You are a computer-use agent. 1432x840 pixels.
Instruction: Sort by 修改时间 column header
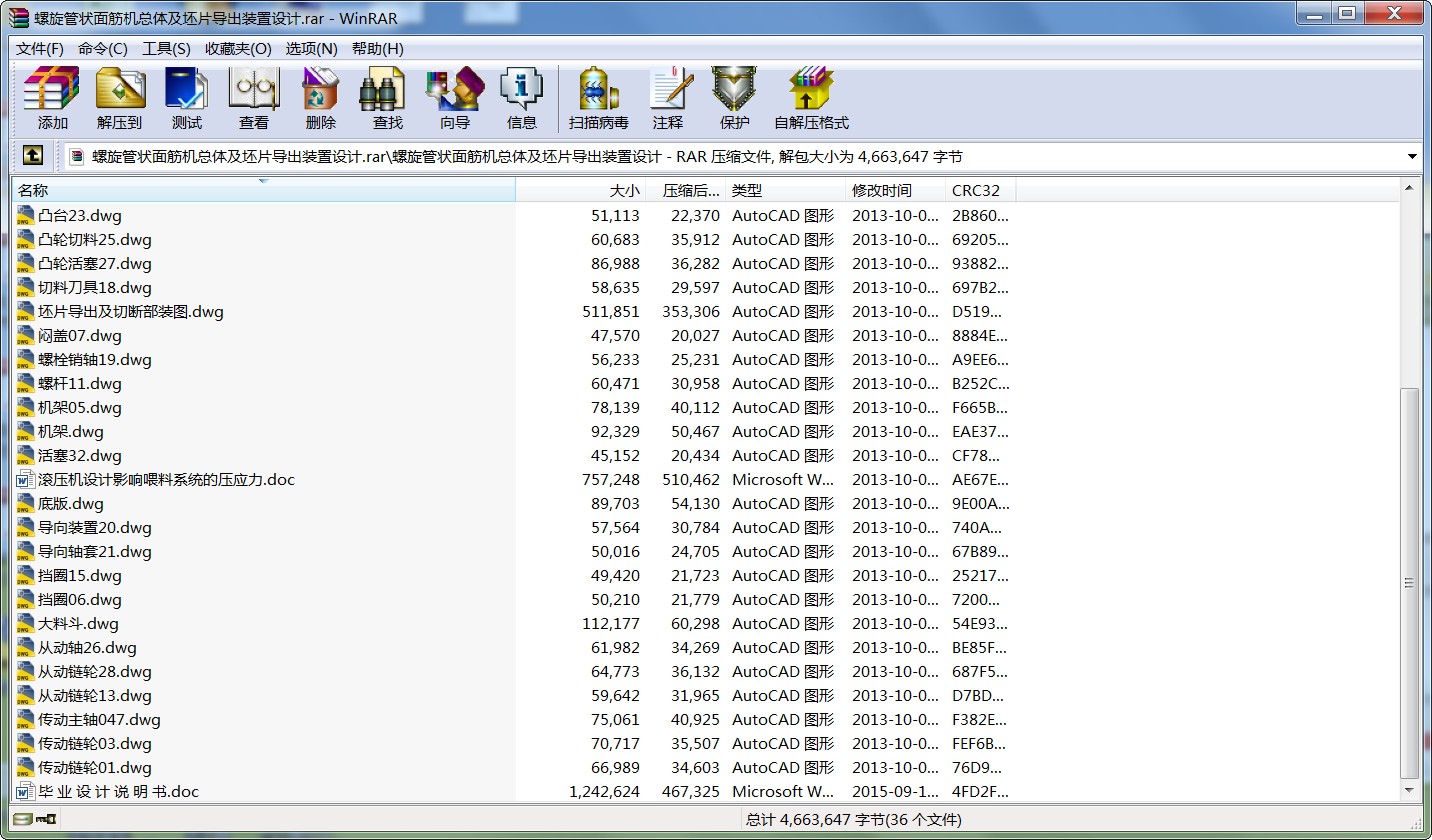click(x=895, y=190)
